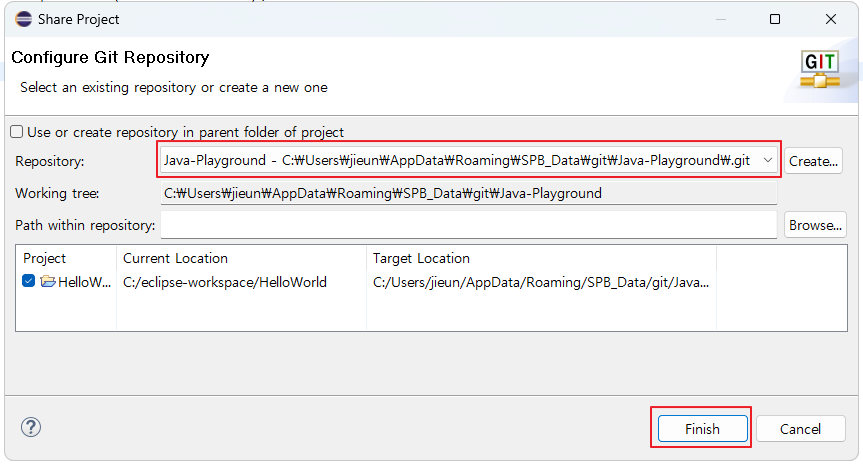Click the Project column header
Screen dimensions: 863x465
click(x=44, y=258)
